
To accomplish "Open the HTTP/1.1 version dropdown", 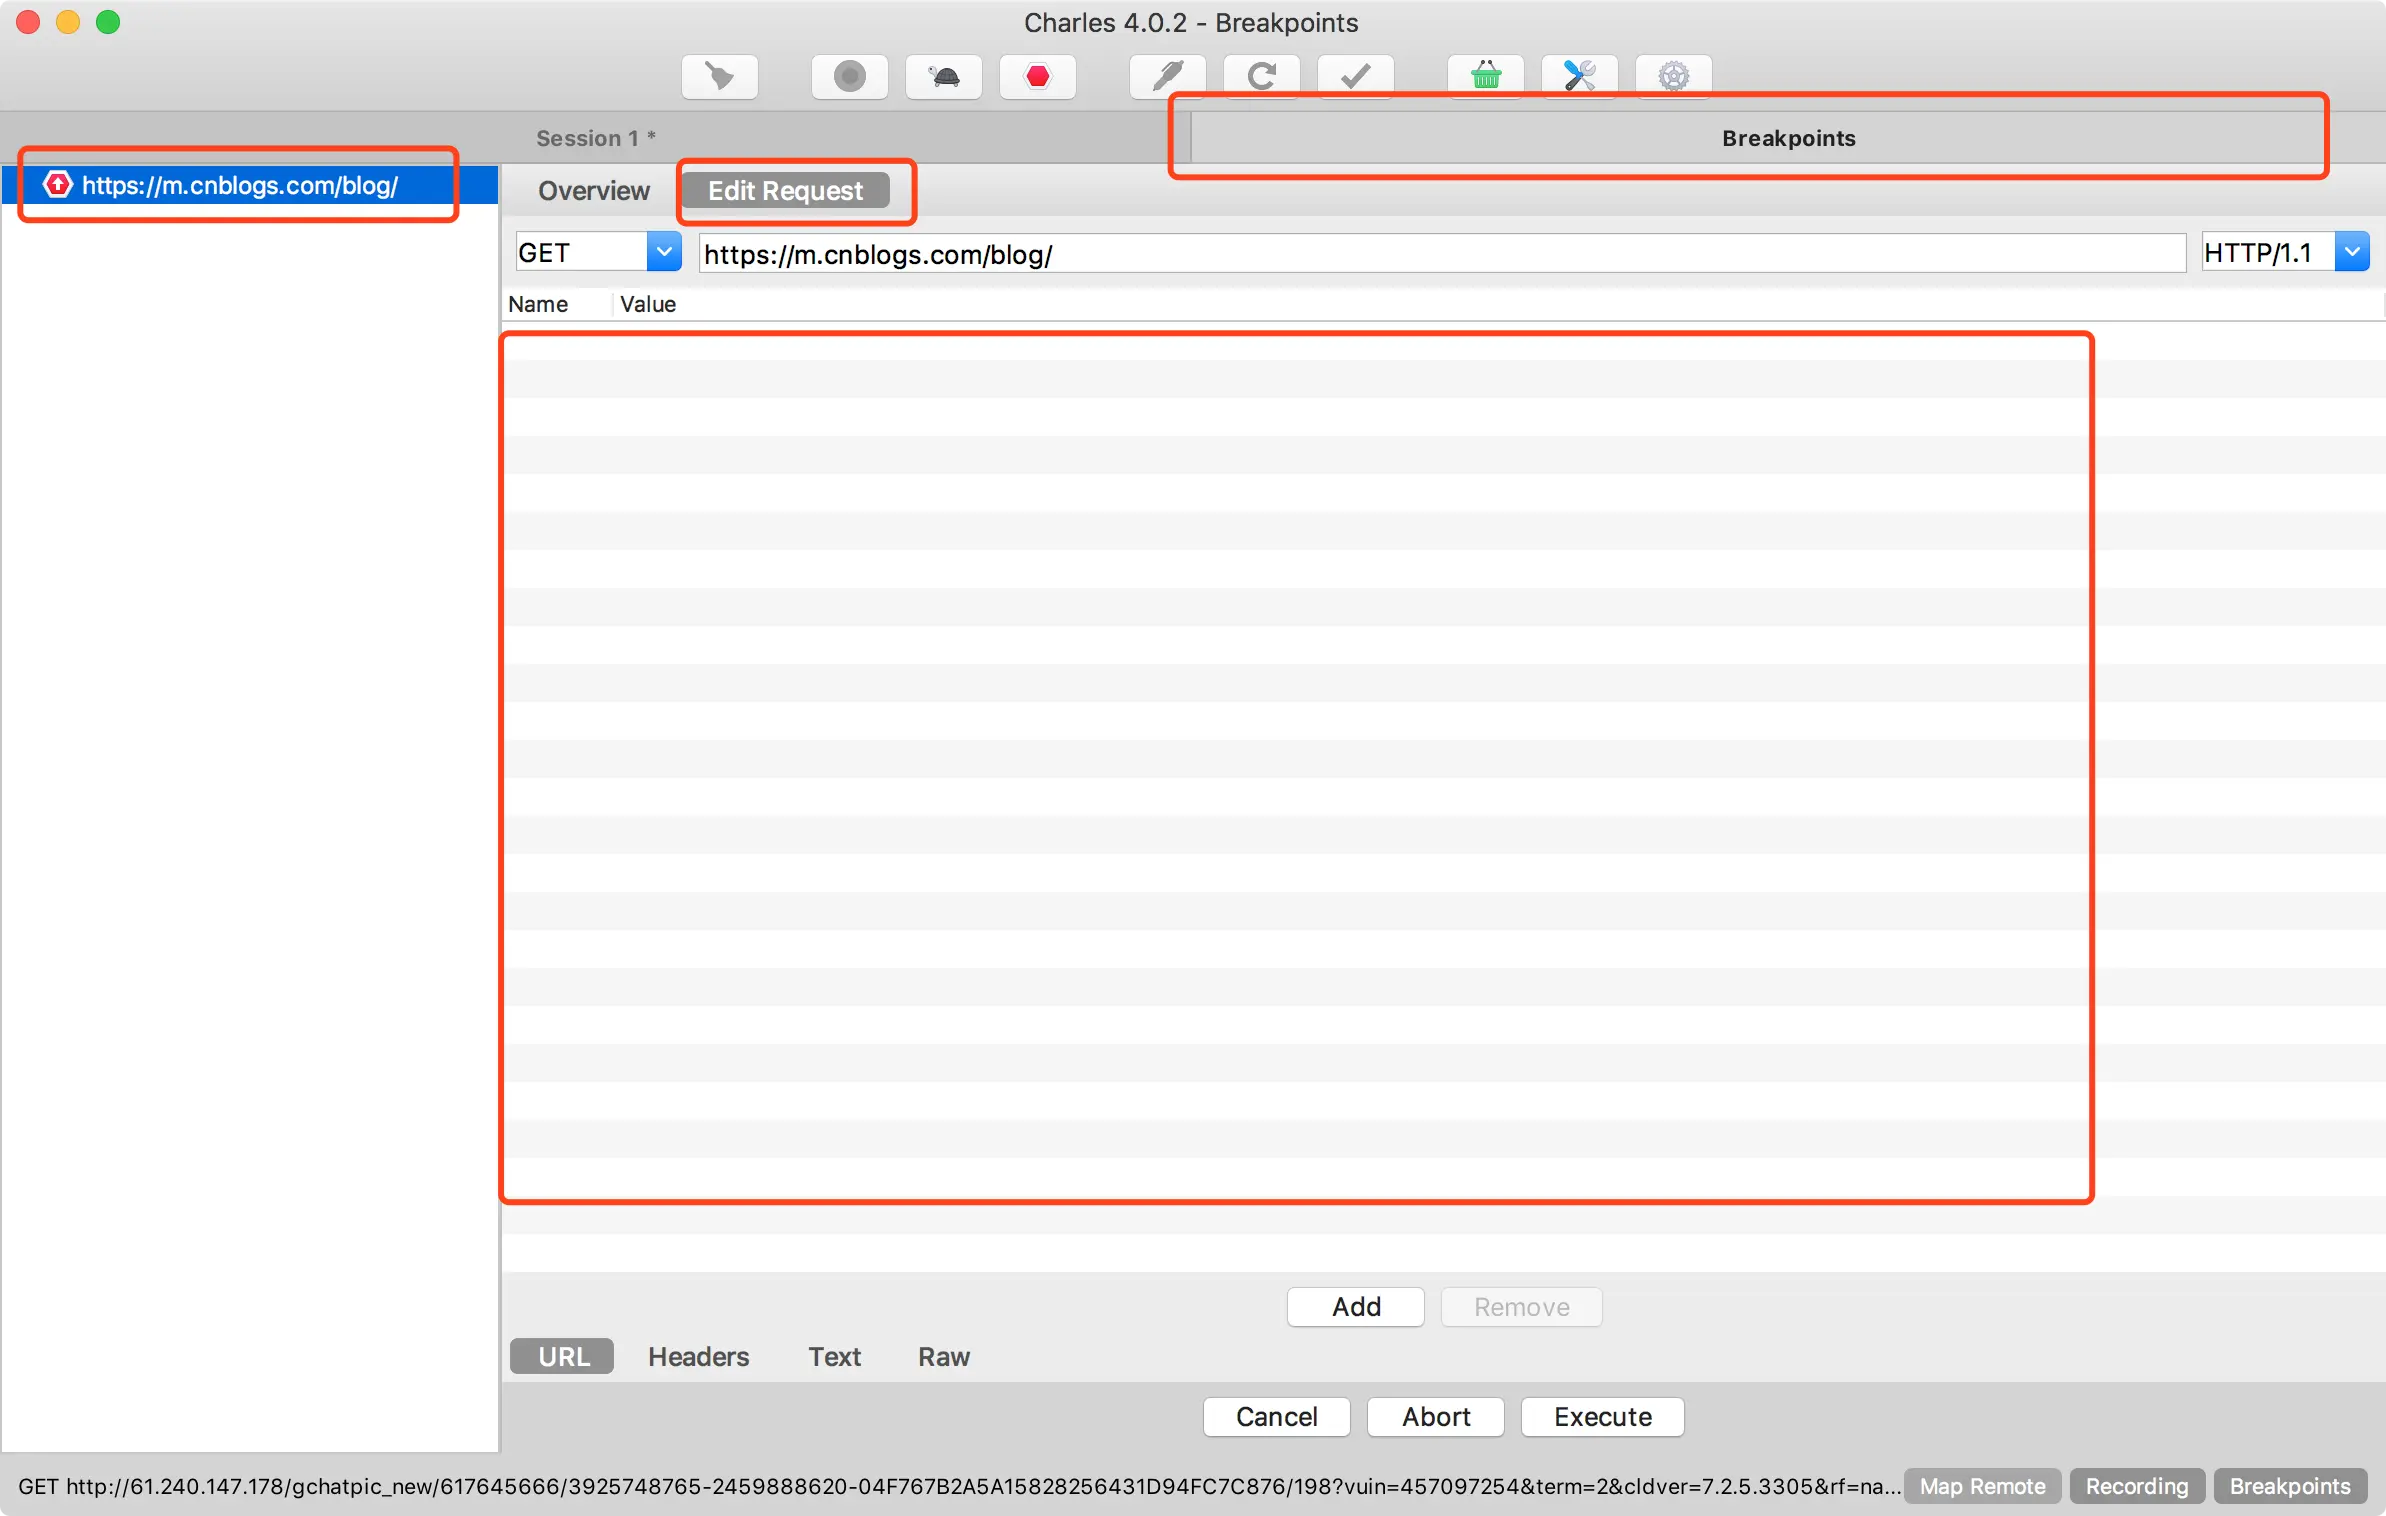I will (2351, 252).
